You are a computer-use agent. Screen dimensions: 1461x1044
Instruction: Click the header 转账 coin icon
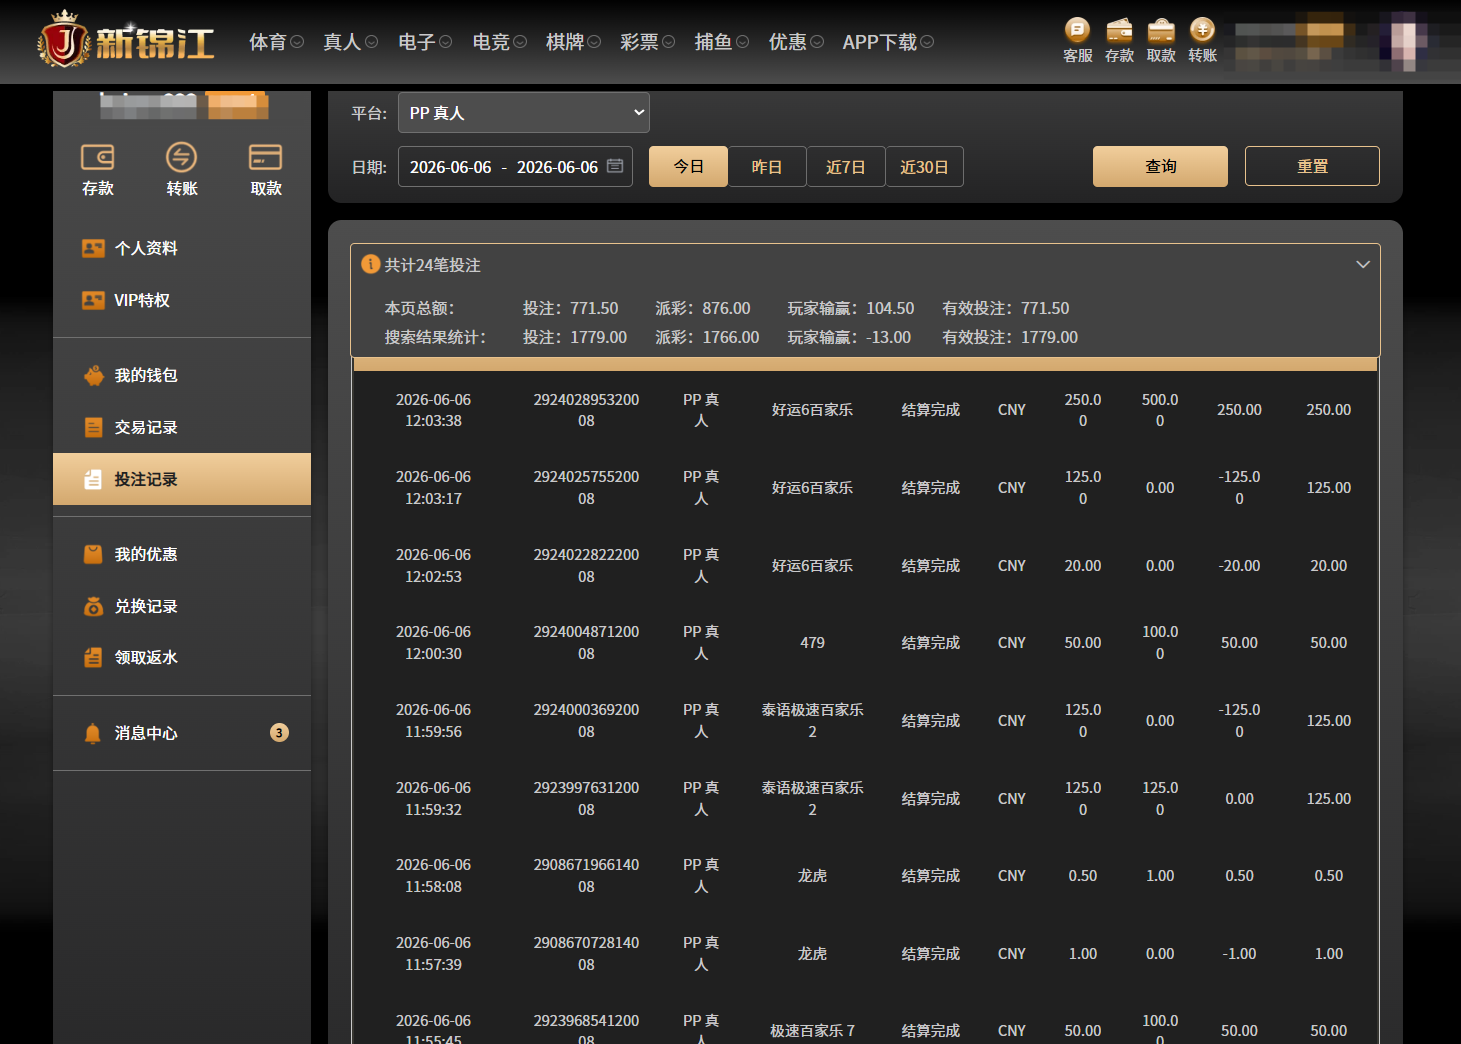[x=1202, y=29]
